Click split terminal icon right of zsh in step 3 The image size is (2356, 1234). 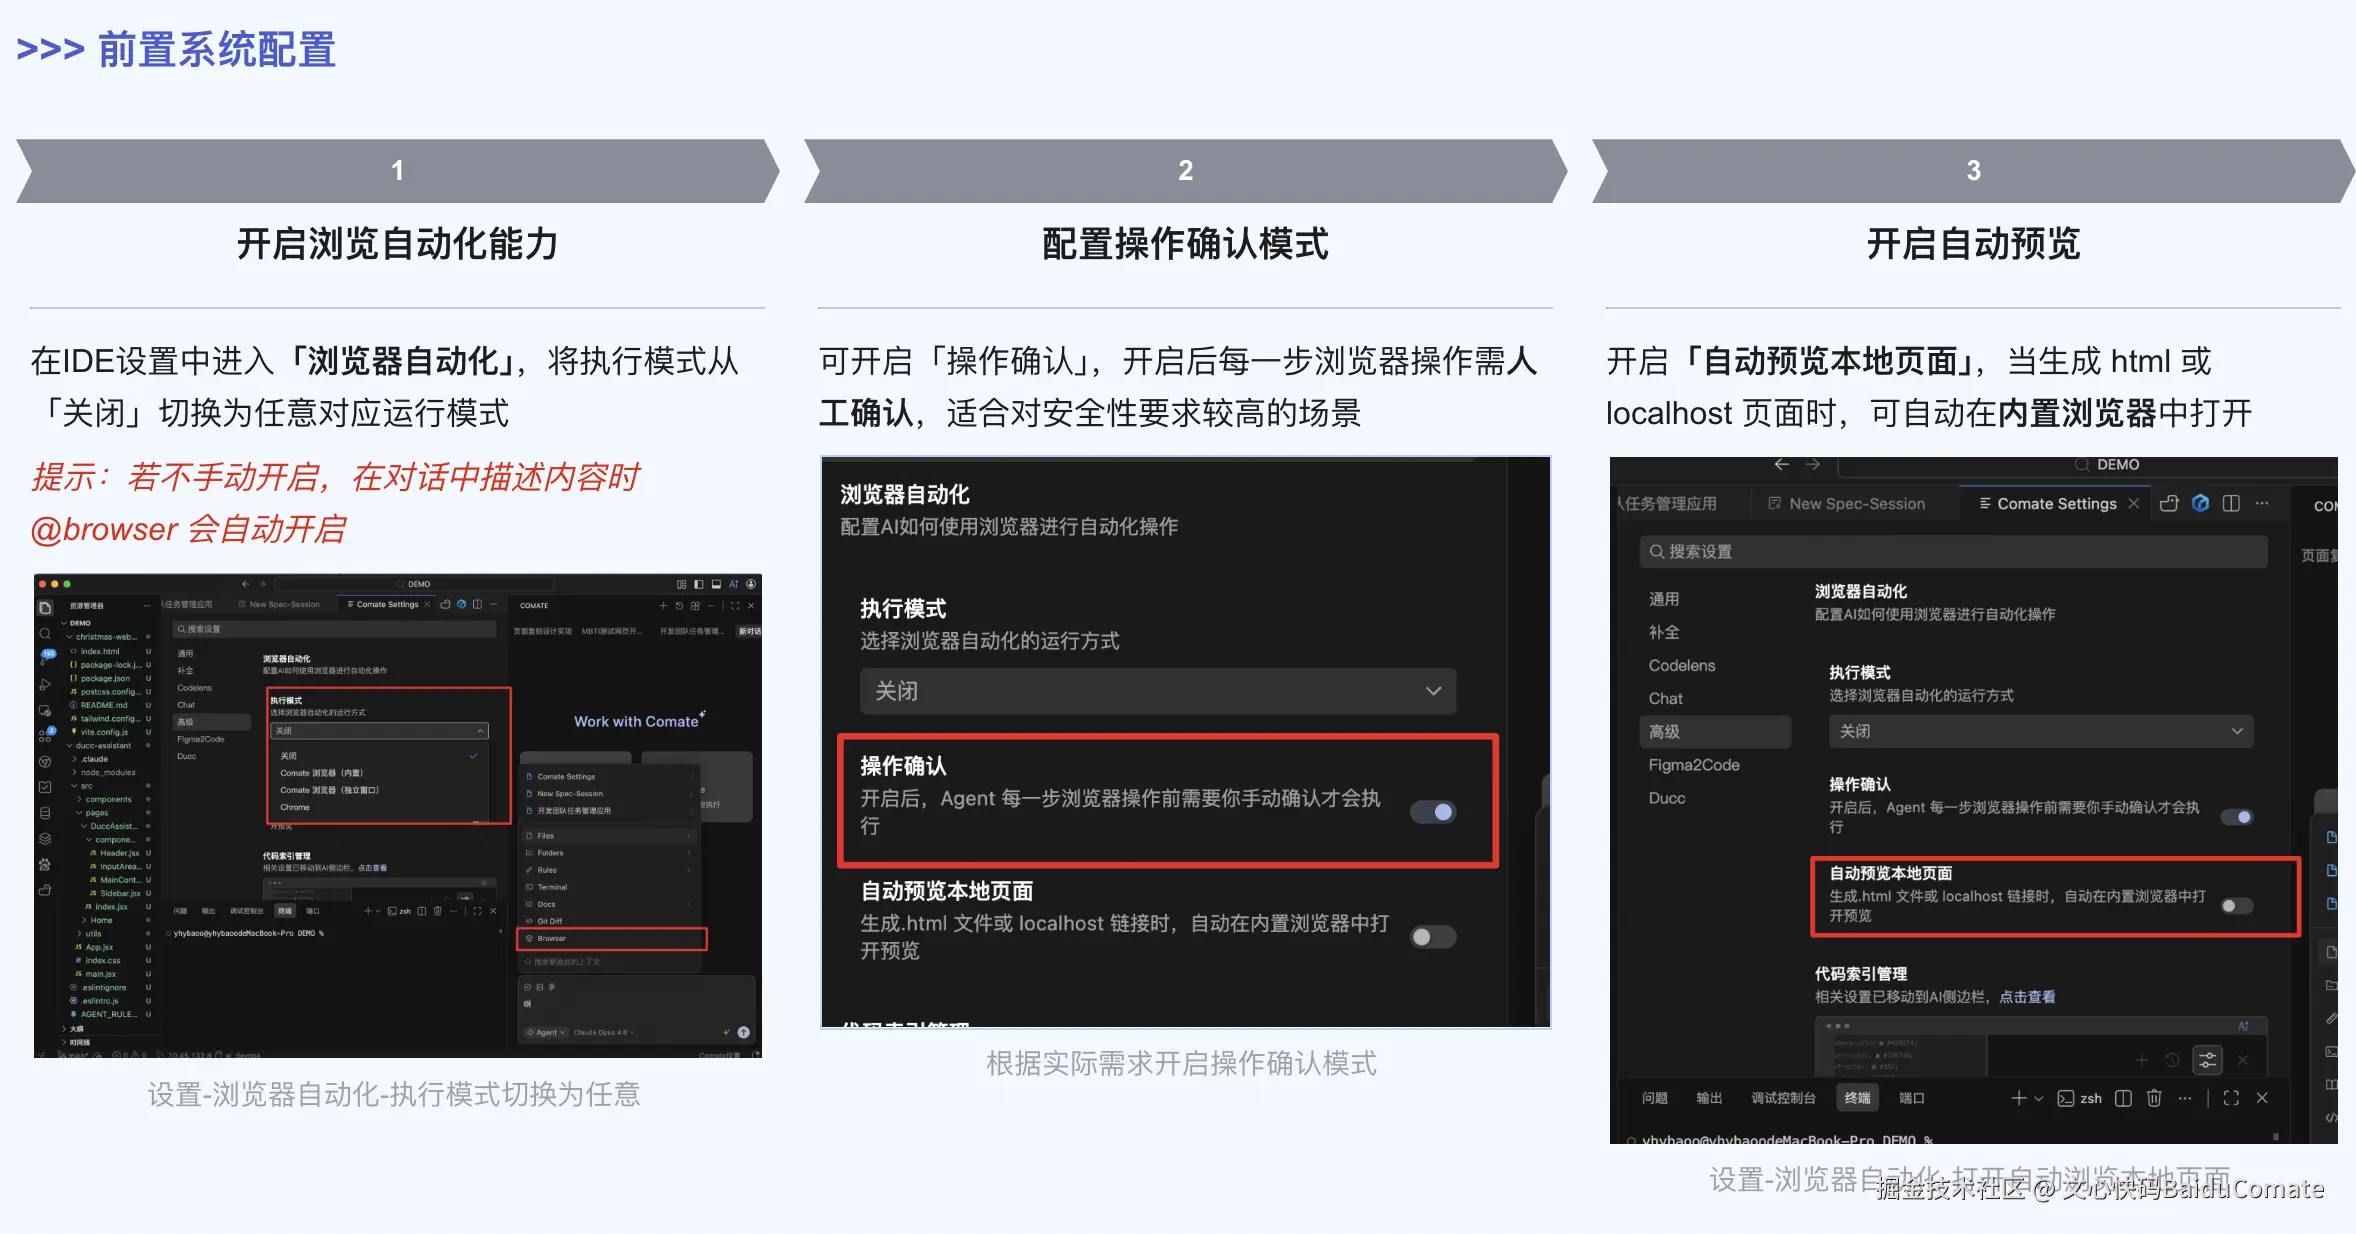(x=2123, y=1098)
